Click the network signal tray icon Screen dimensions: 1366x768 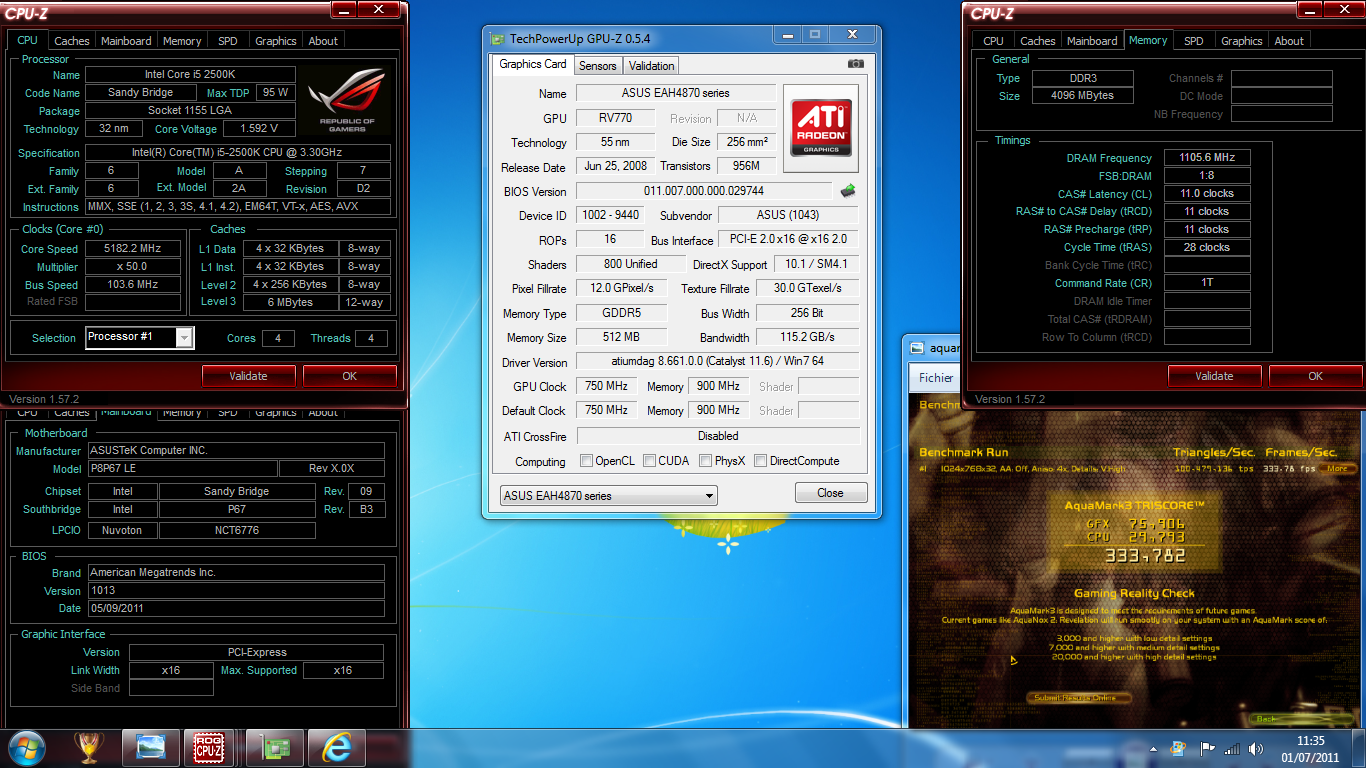[x=1232, y=748]
